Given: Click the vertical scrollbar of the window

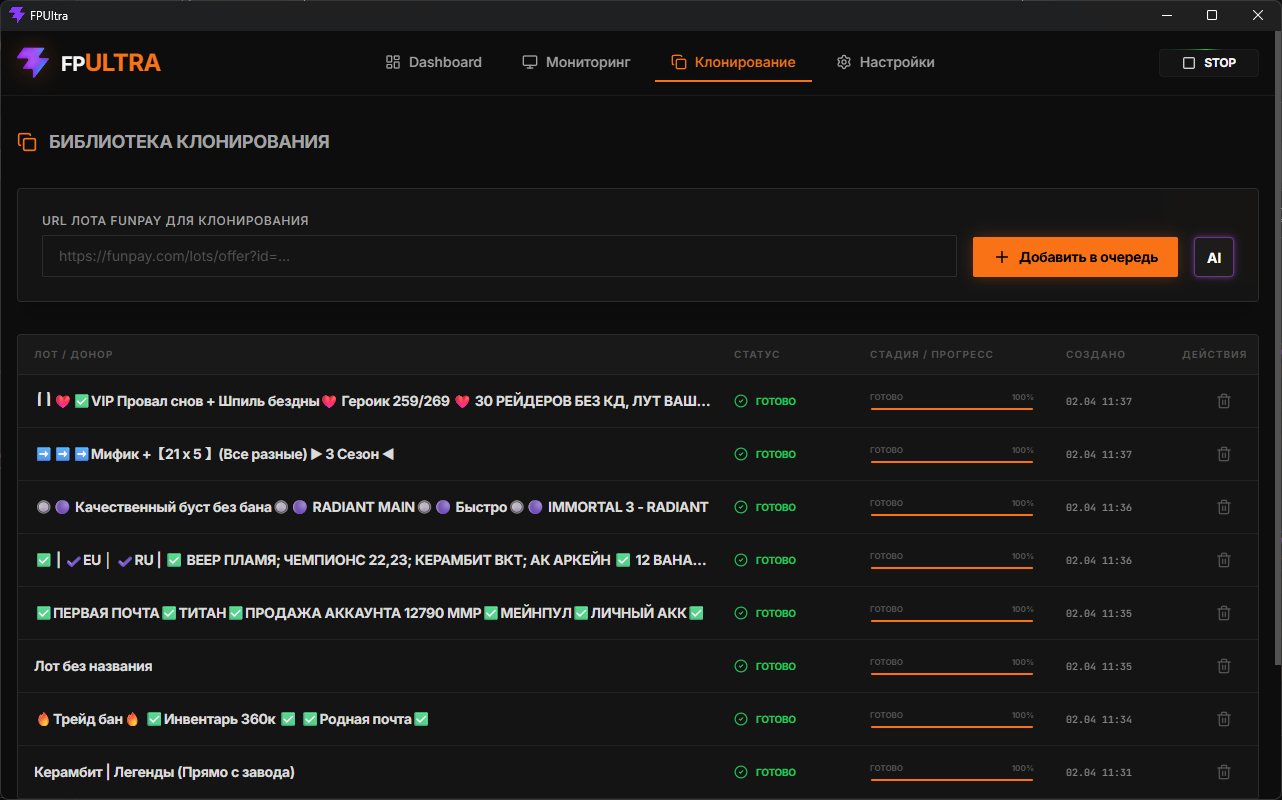Looking at the screenshot, I should tap(1276, 400).
